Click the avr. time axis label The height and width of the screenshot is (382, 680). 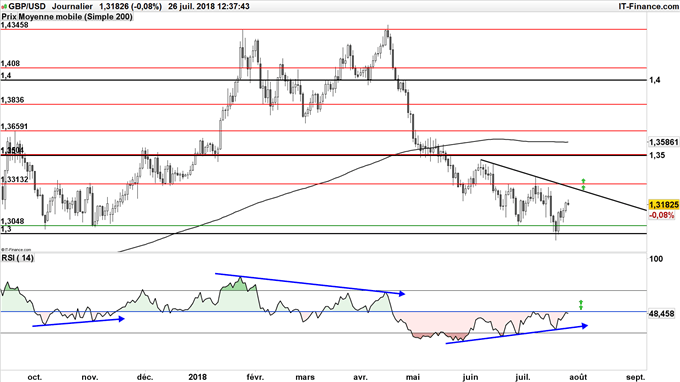(x=360, y=377)
